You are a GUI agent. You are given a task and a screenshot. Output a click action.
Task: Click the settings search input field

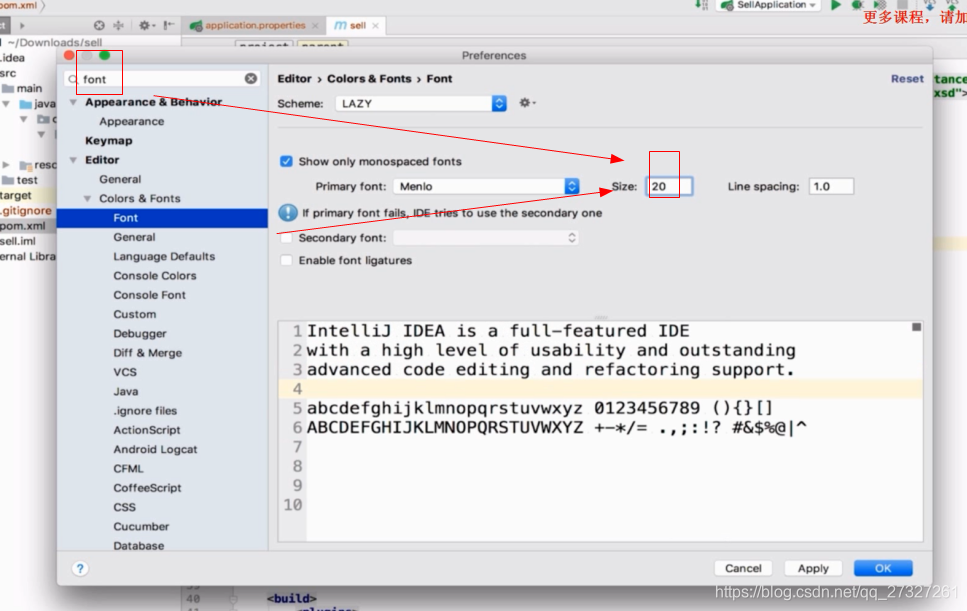pos(162,79)
